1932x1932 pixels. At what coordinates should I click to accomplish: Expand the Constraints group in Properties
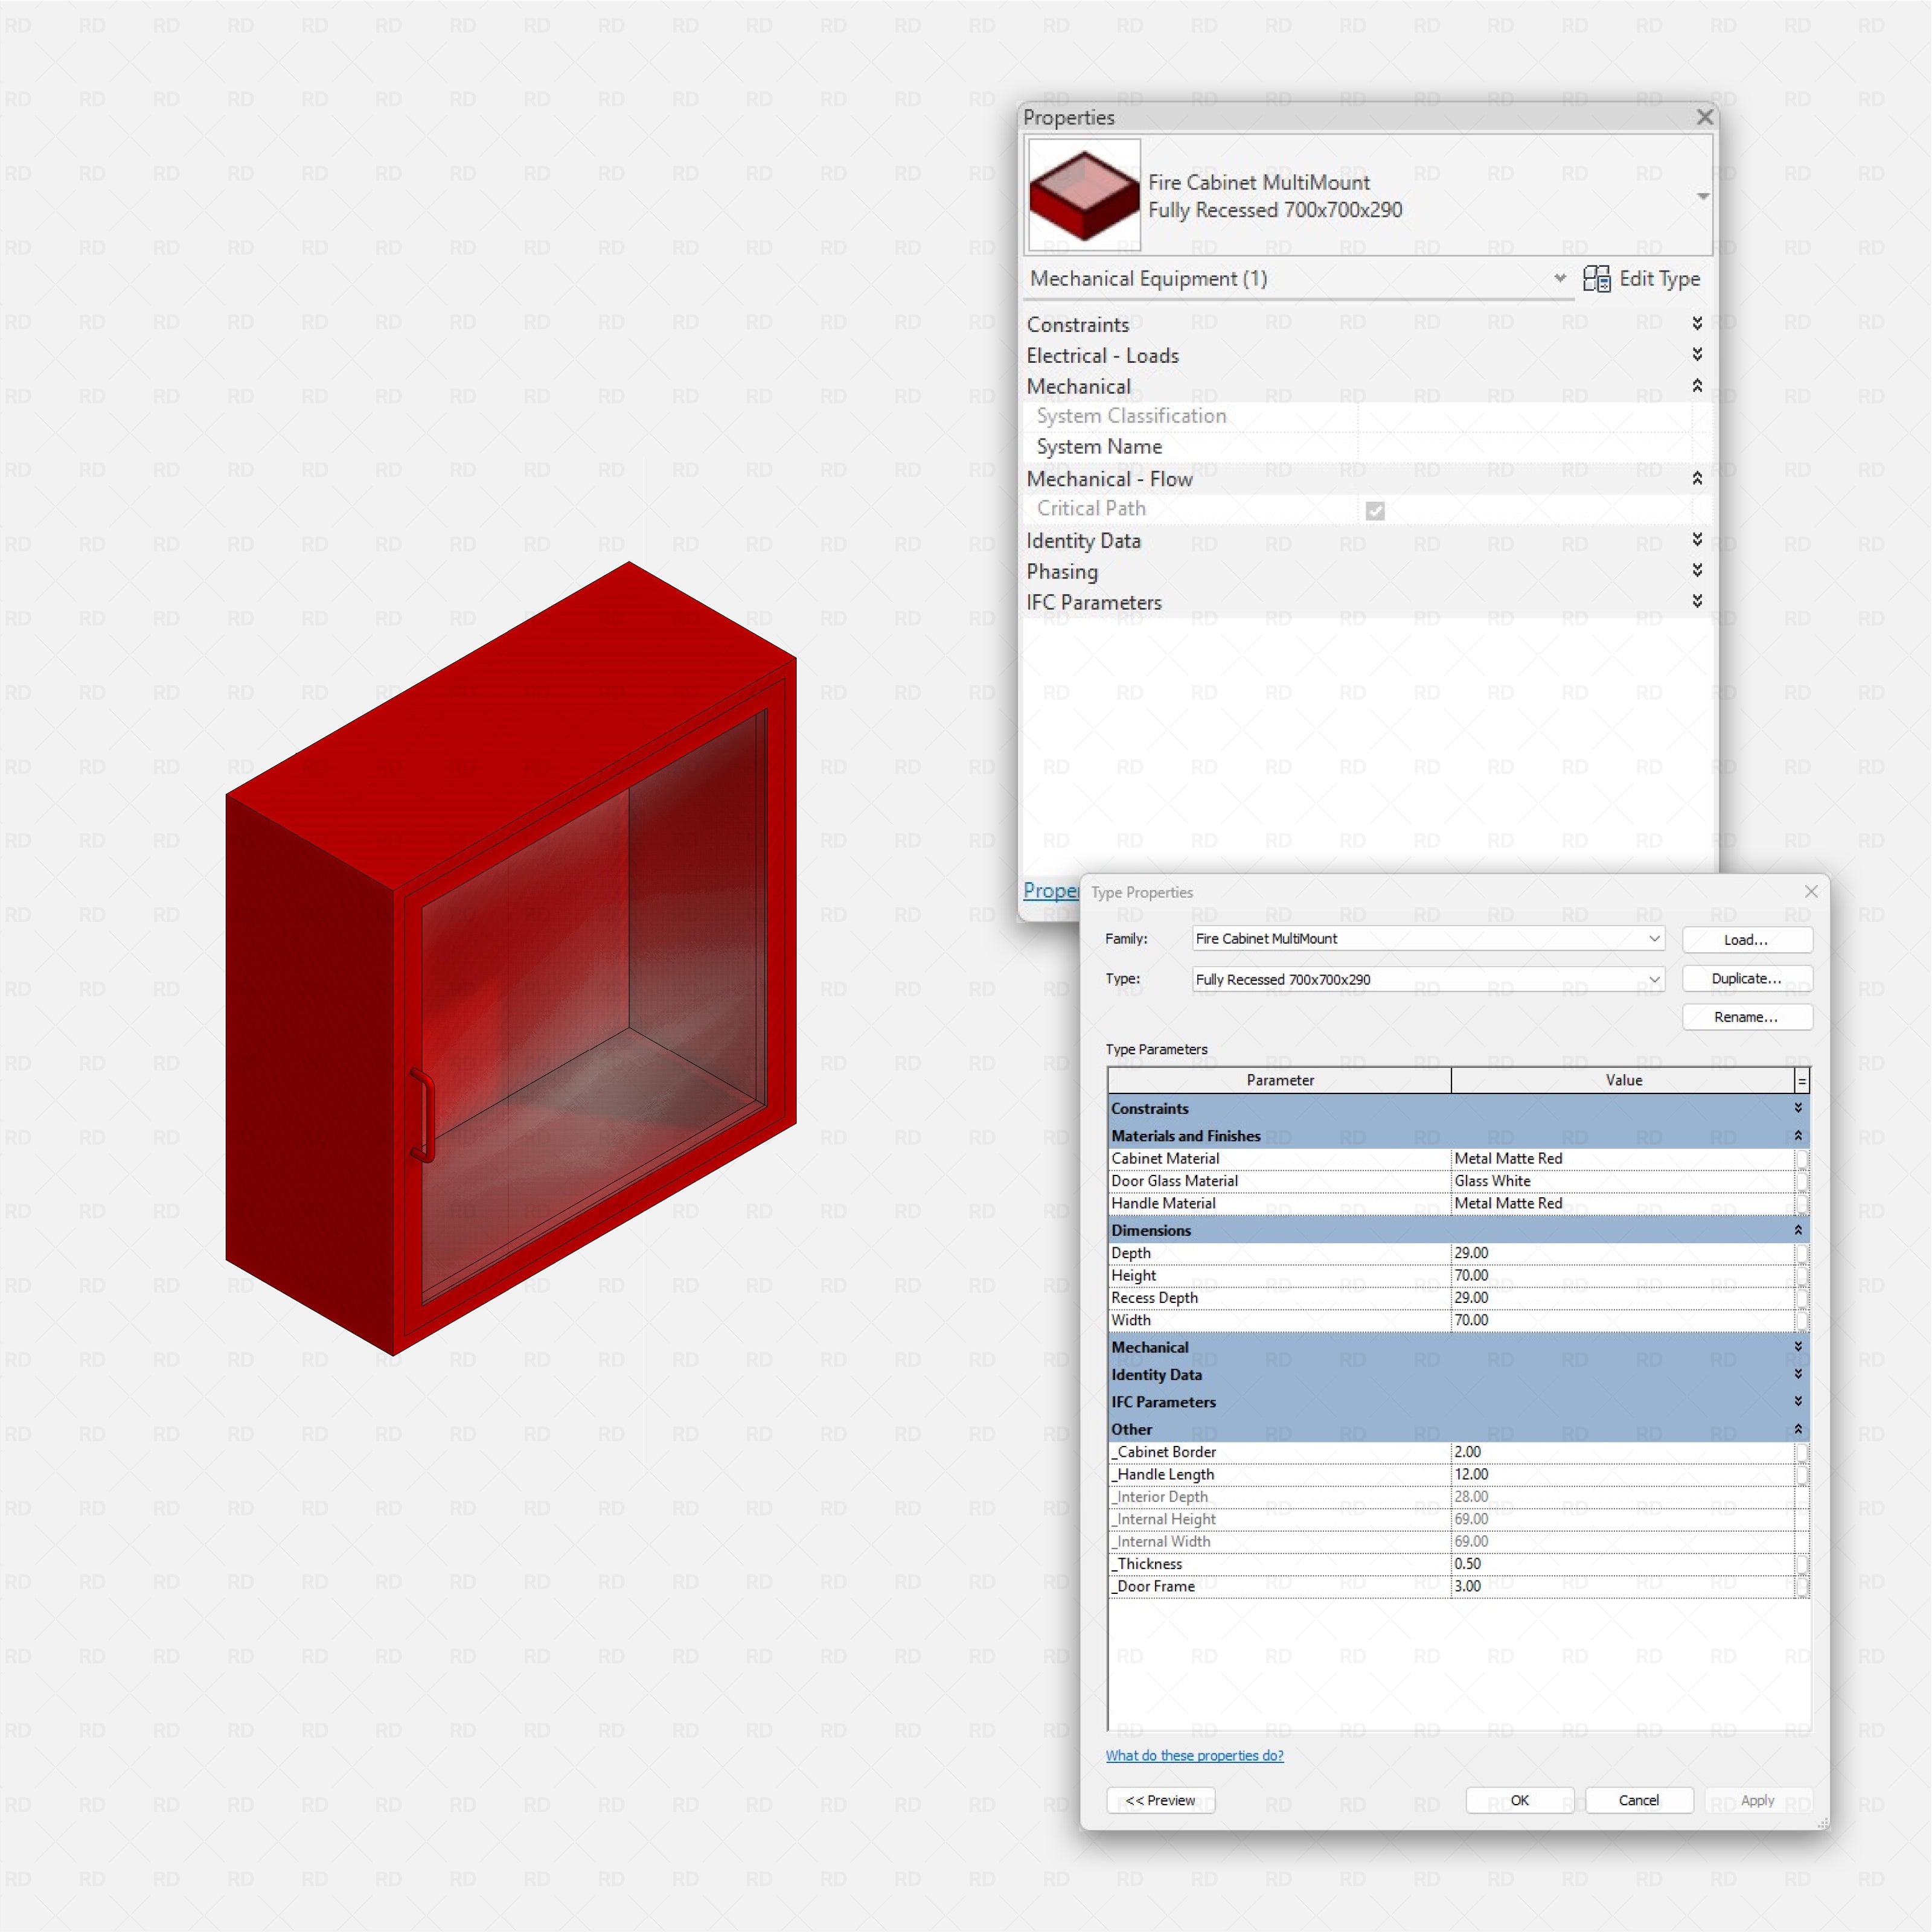click(1697, 323)
